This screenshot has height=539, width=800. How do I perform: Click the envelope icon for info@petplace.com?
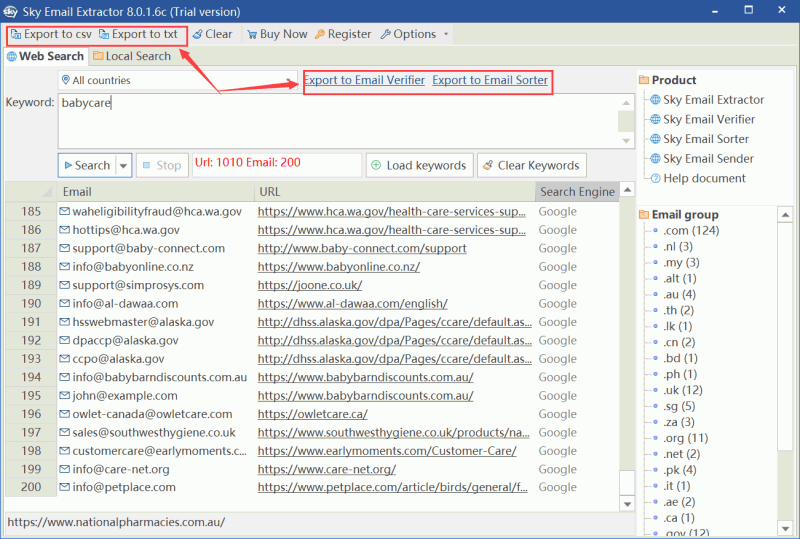64,487
